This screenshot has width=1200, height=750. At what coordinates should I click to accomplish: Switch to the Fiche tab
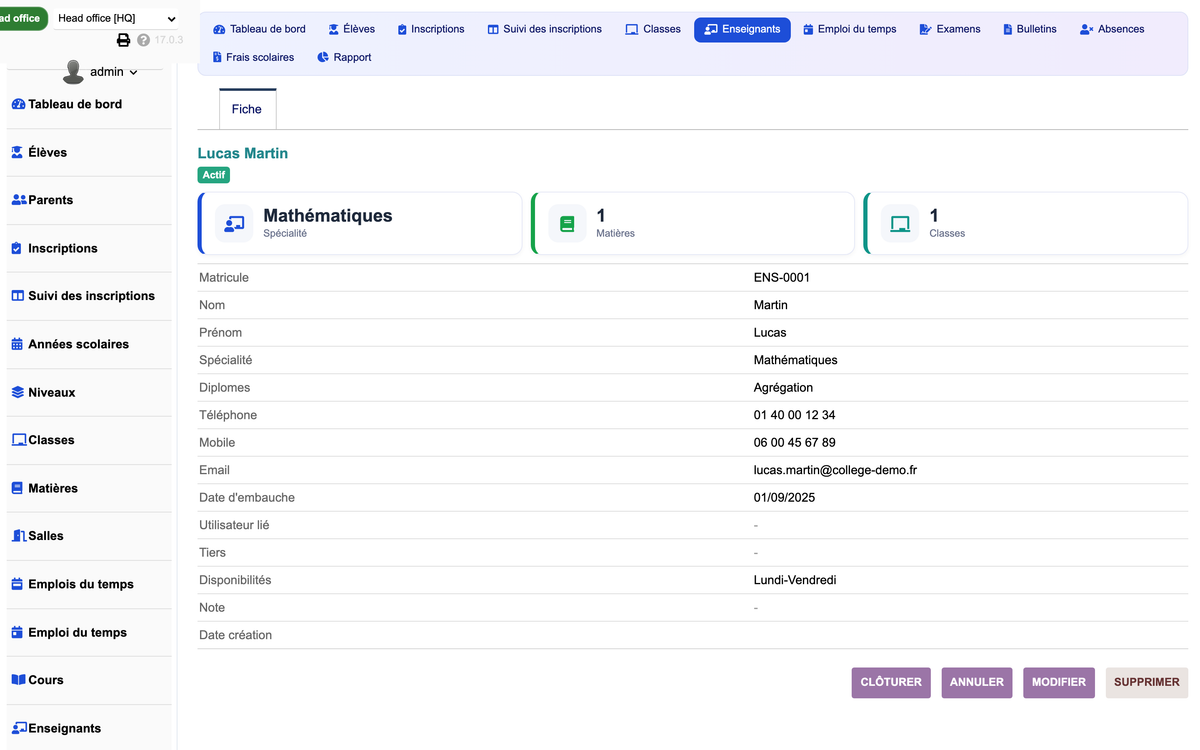point(247,109)
